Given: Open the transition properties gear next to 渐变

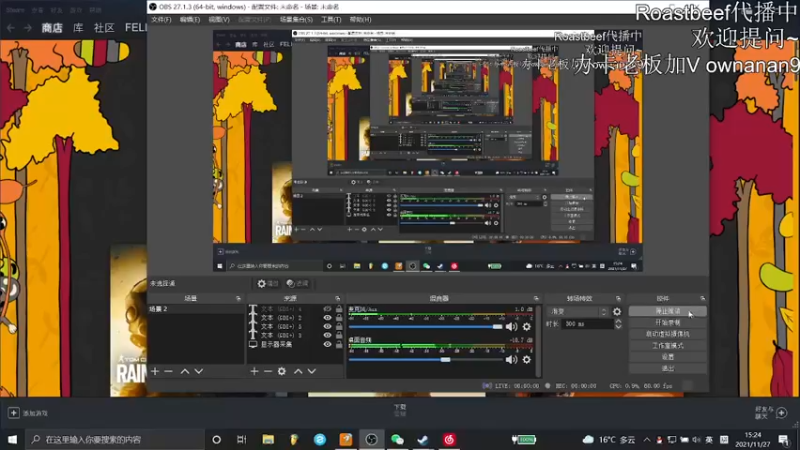Looking at the screenshot, I should 617,311.
